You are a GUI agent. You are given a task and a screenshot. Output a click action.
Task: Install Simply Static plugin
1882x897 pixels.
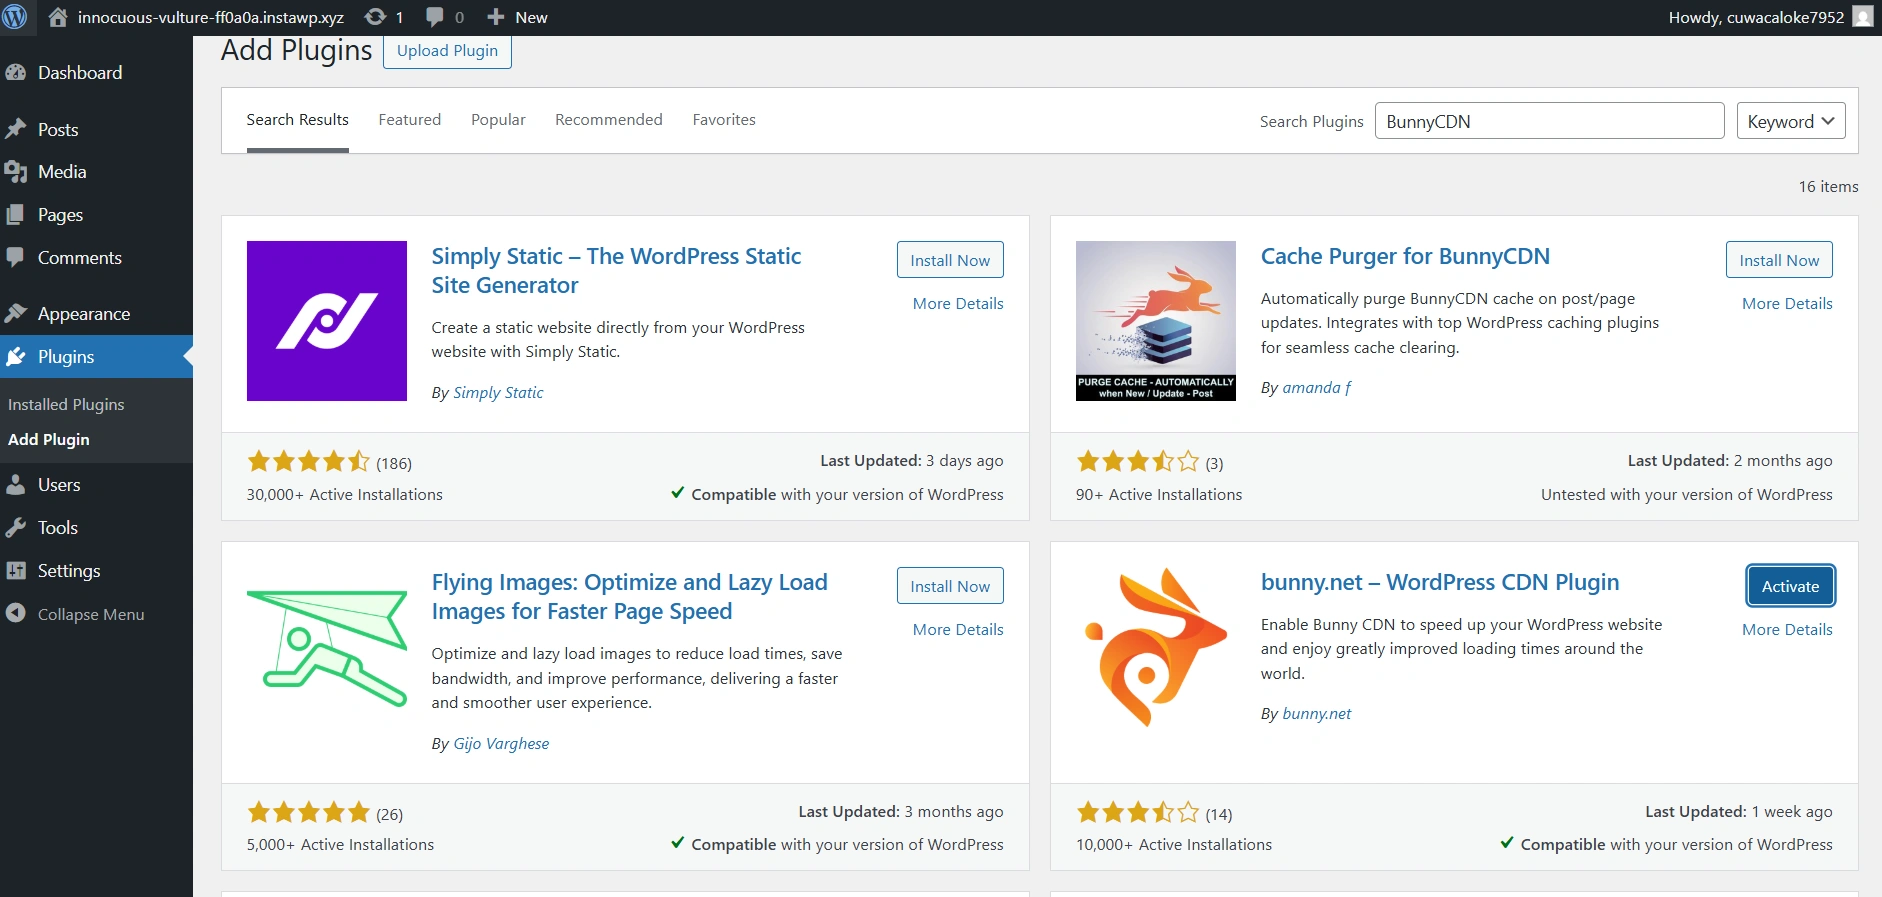click(x=950, y=260)
